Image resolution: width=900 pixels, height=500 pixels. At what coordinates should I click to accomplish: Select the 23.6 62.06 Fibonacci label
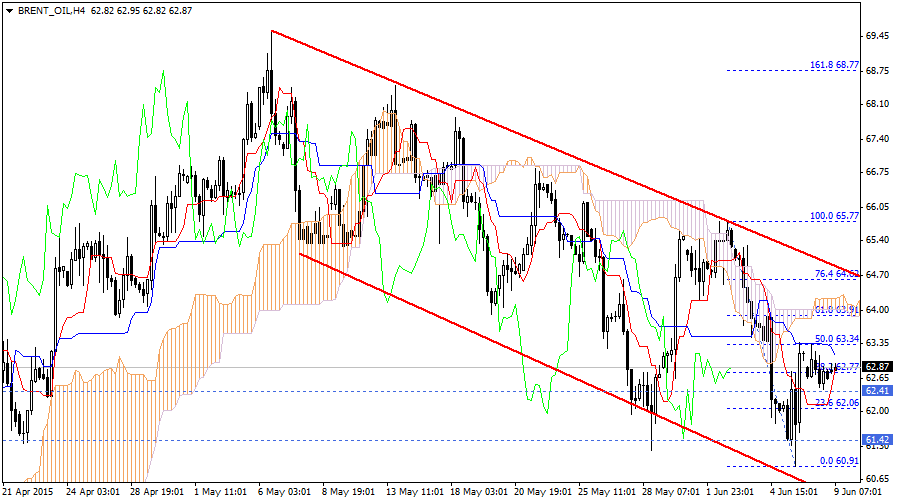click(x=837, y=403)
